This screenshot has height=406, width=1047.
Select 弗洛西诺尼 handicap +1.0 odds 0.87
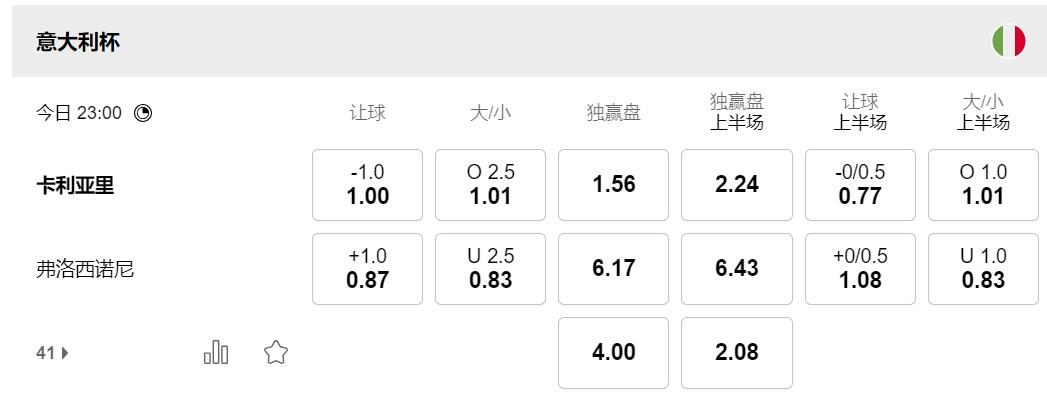[367, 269]
